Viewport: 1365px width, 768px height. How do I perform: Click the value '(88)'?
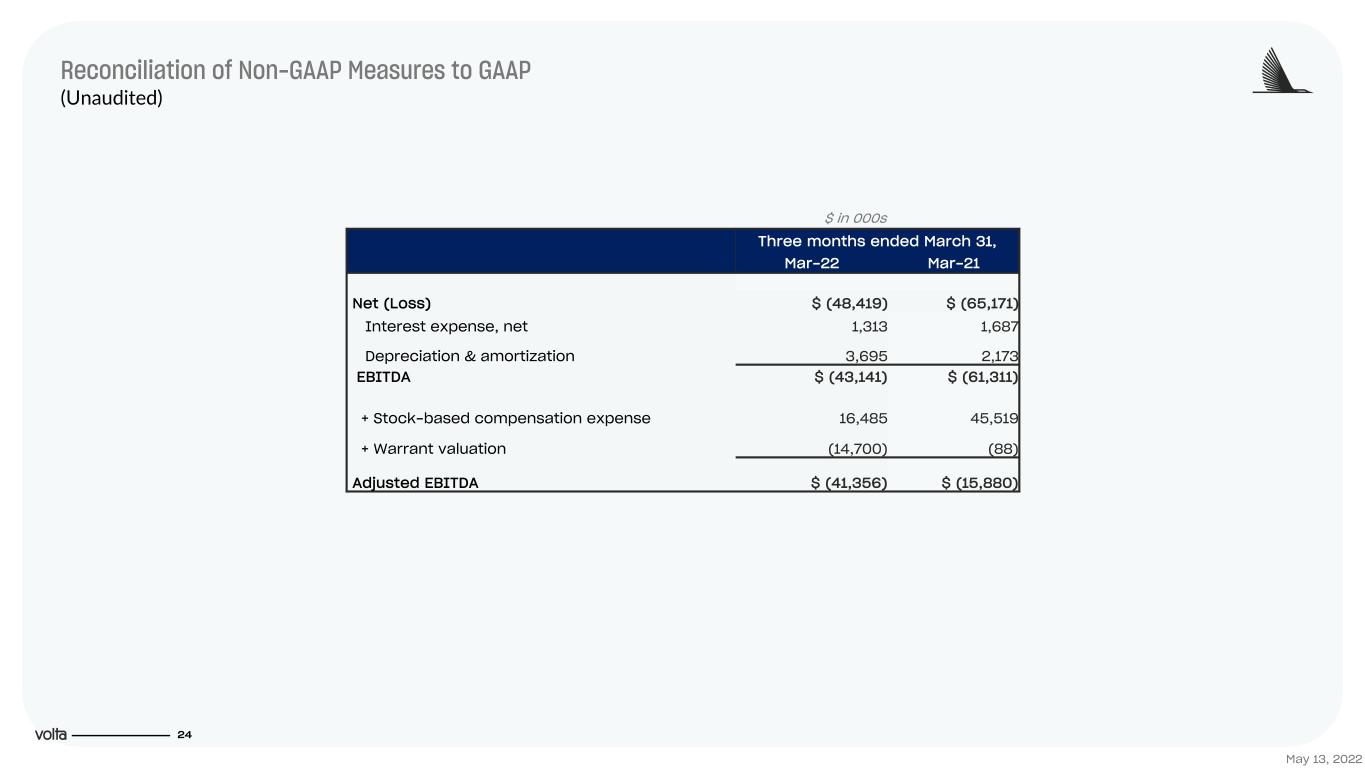coord(1003,448)
